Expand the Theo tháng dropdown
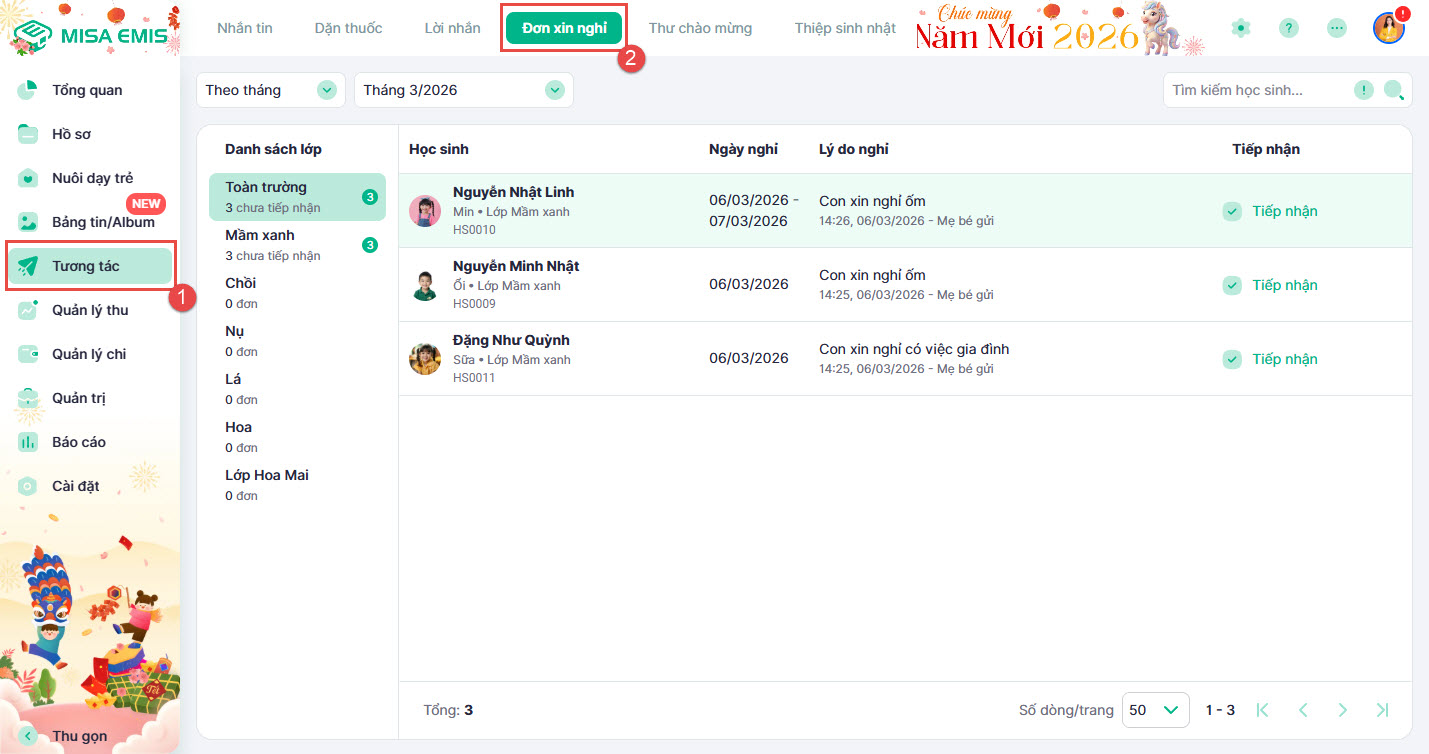This screenshot has width=1429, height=754. tap(326, 90)
